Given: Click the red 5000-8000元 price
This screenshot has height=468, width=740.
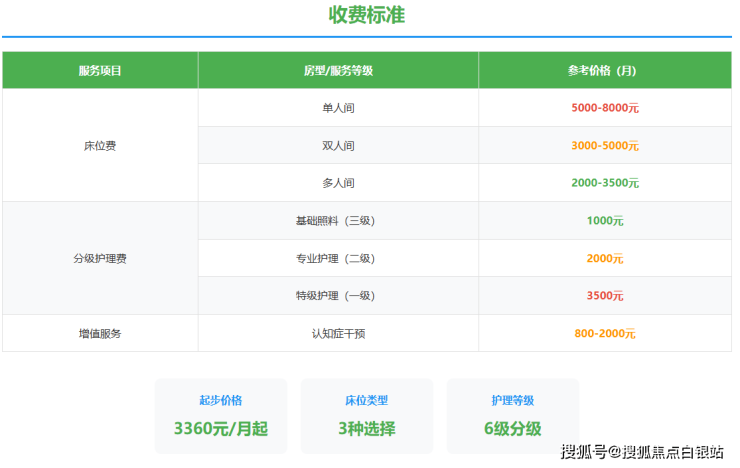Looking at the screenshot, I should pyautogui.click(x=604, y=108).
